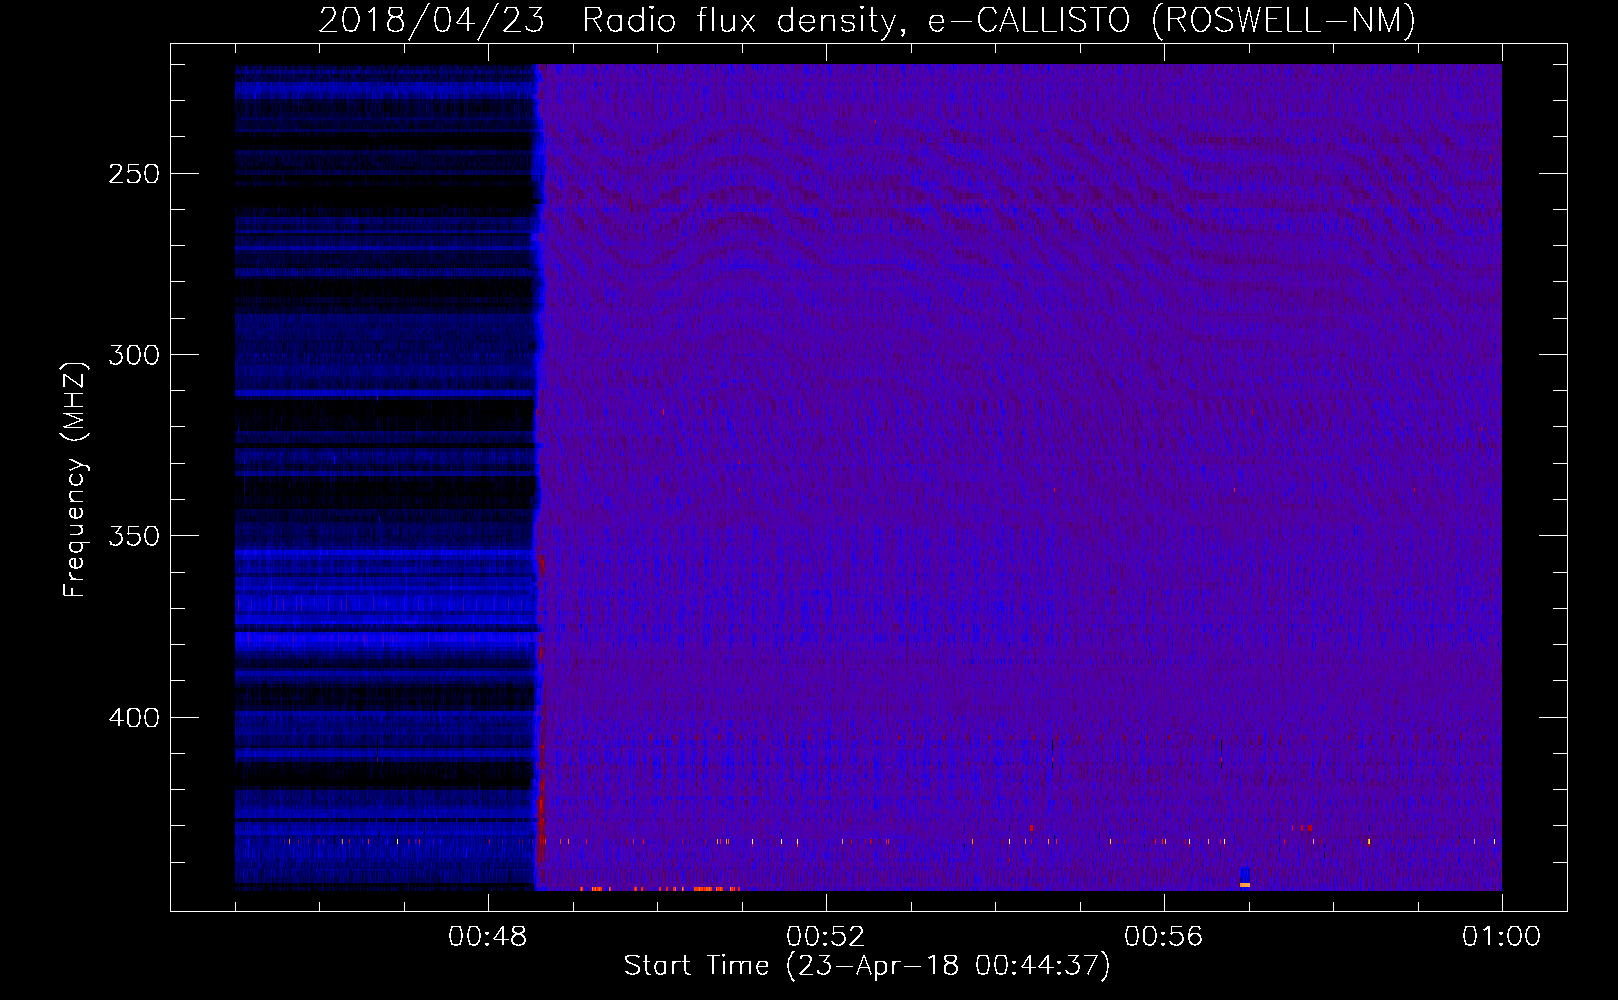
Task: Click the 'Frequency (MHZ)' axis label
Action: point(75,480)
